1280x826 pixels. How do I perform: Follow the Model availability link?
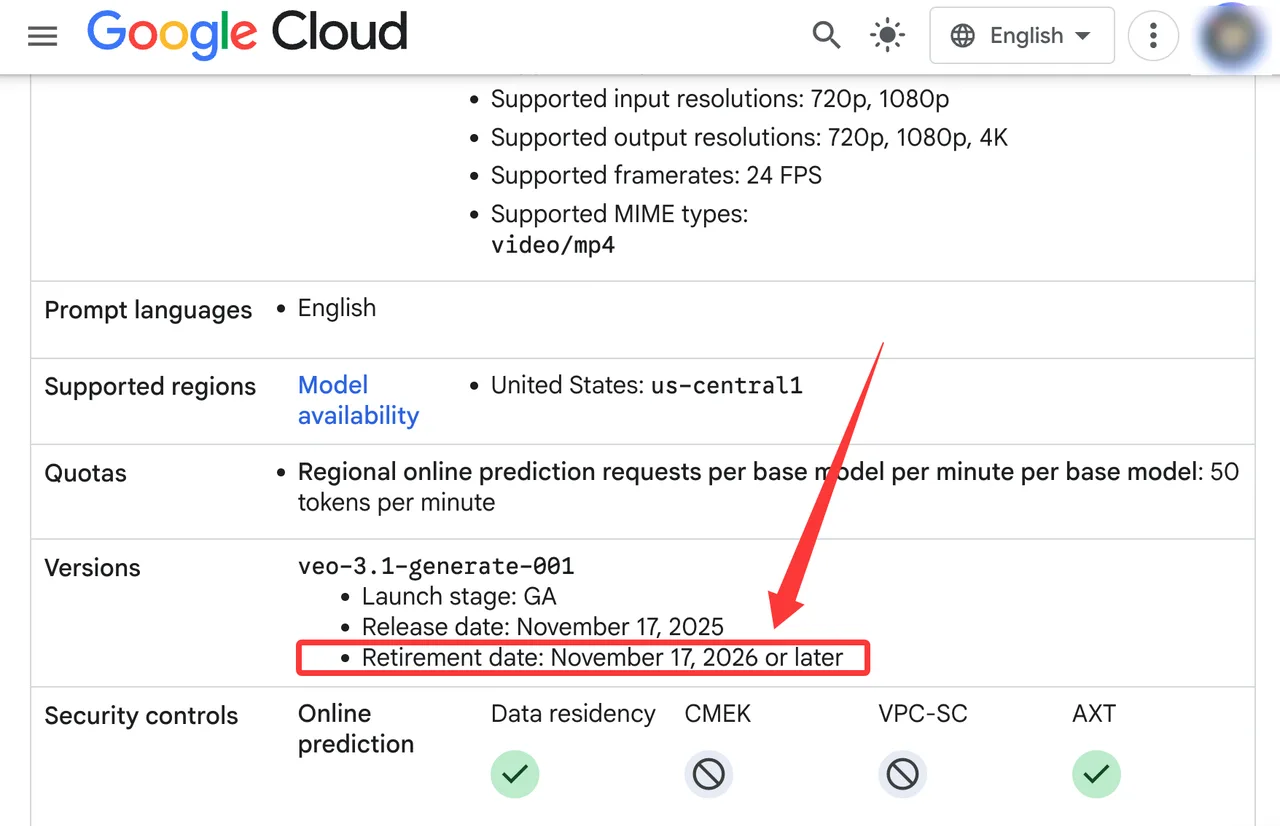358,400
